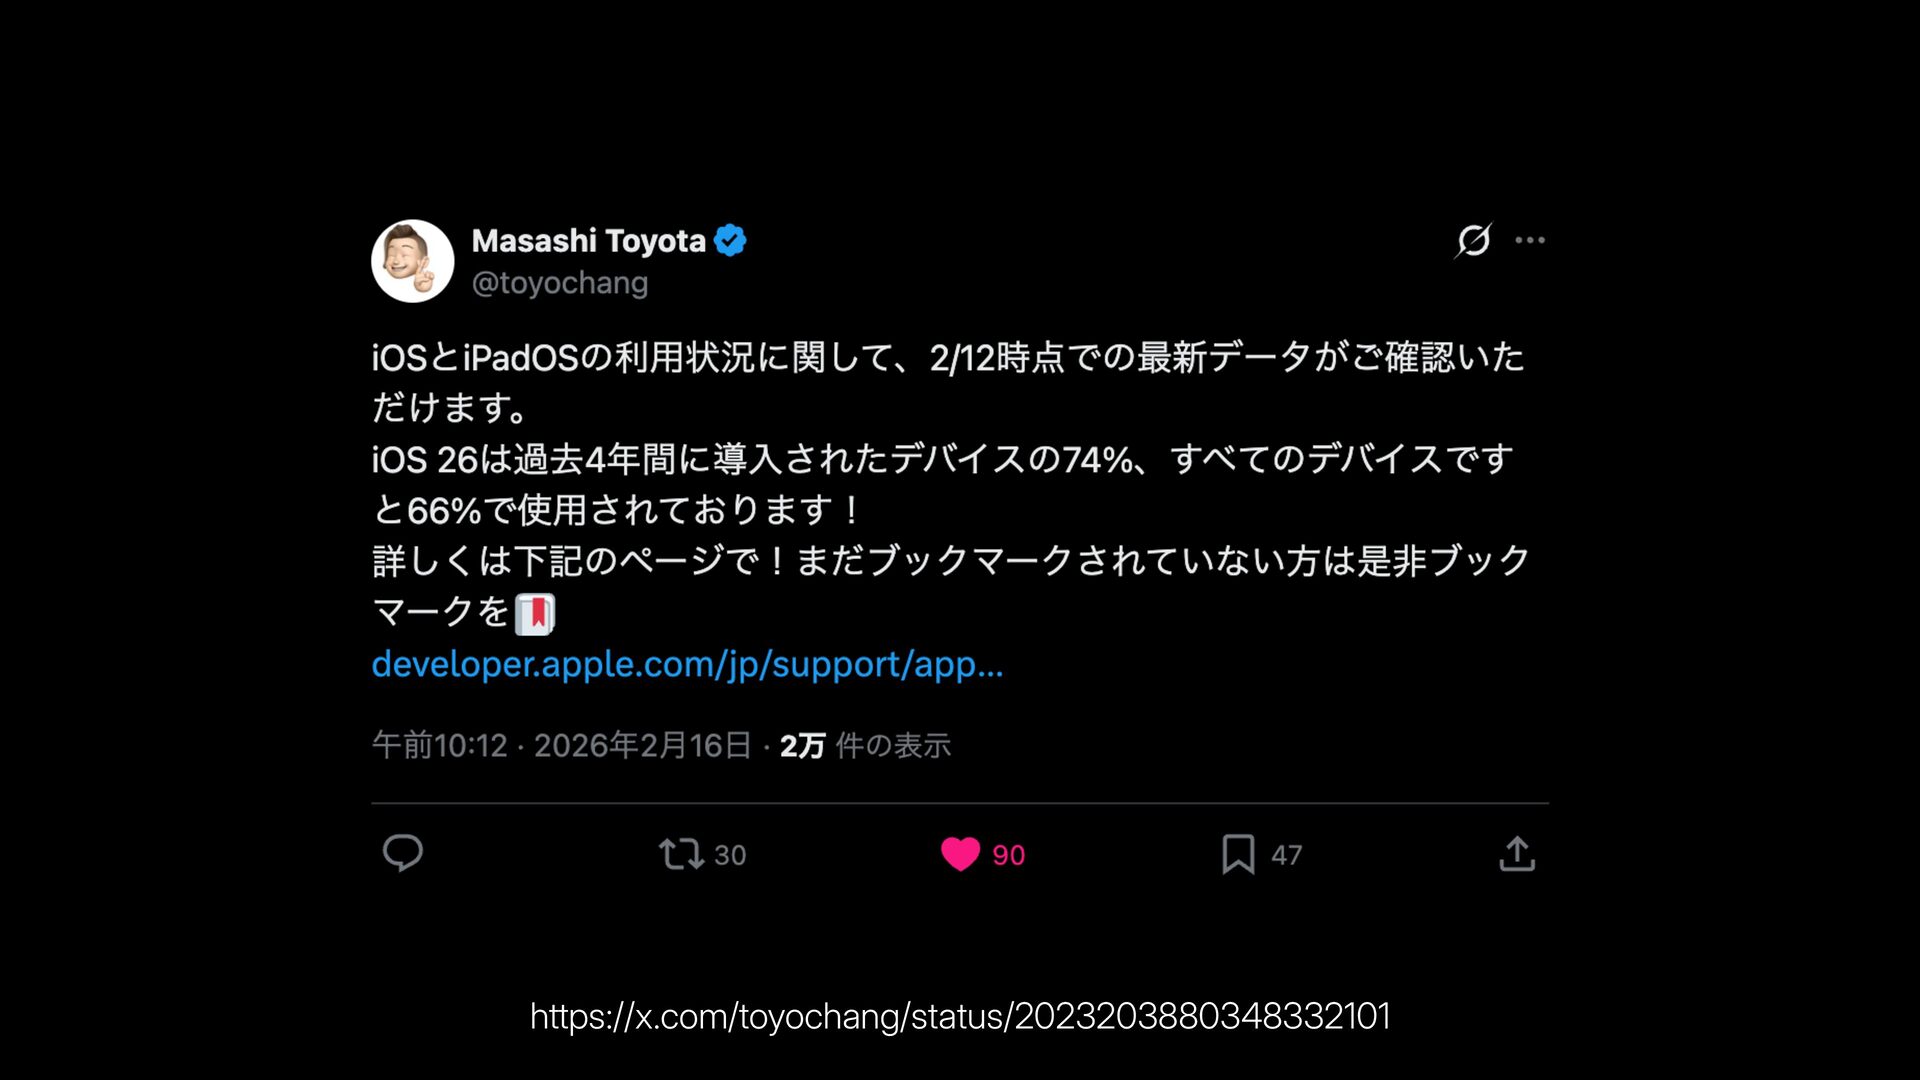This screenshot has width=1920, height=1080.
Task: Click the post date 2026年2月16日
Action: pos(642,745)
